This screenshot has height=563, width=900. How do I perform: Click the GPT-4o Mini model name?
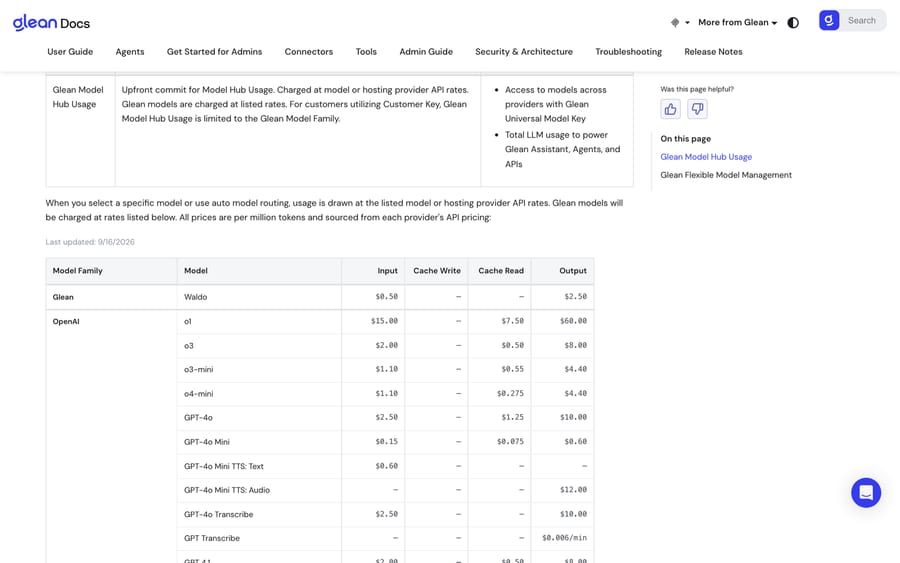click(x=207, y=442)
